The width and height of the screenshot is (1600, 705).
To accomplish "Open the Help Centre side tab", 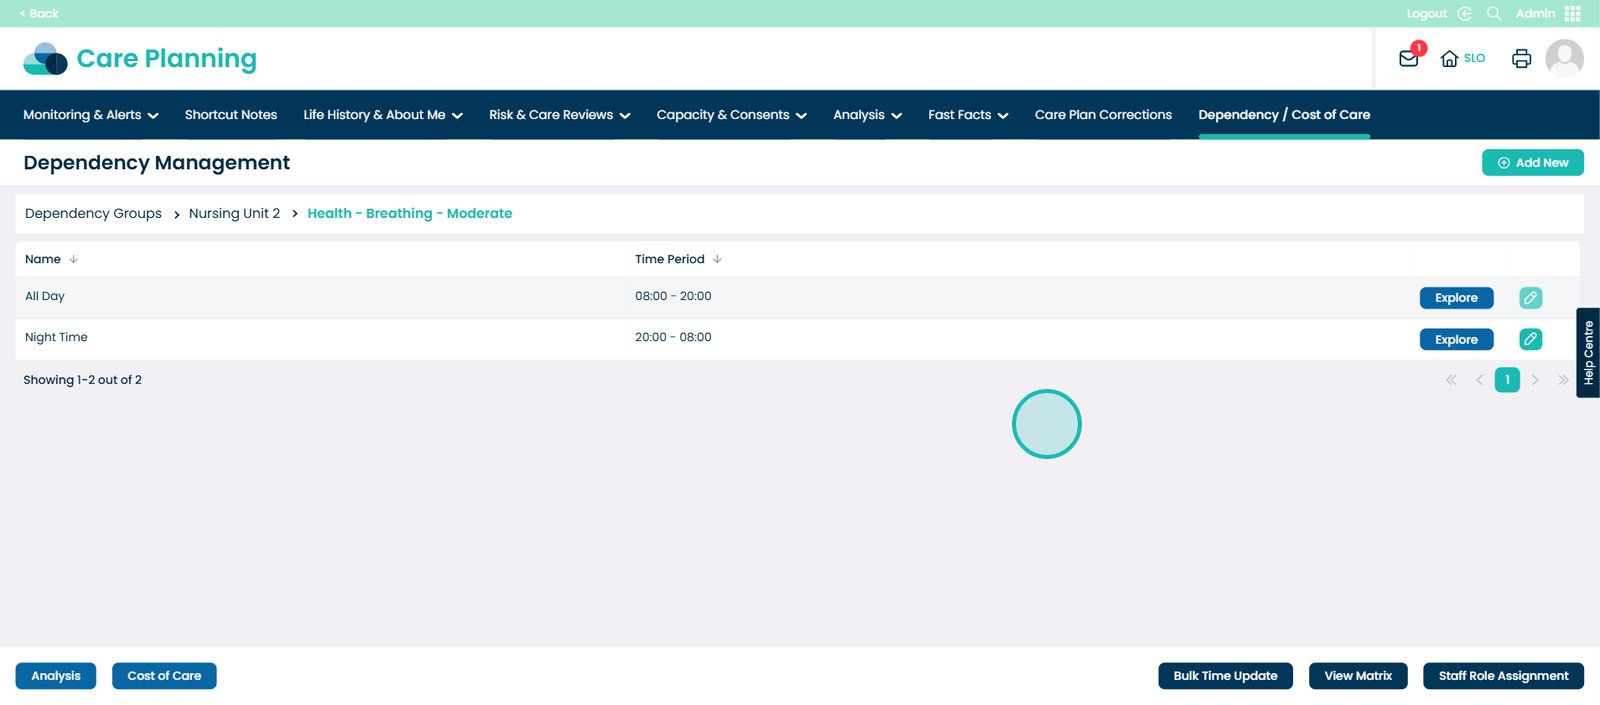I will [1588, 353].
